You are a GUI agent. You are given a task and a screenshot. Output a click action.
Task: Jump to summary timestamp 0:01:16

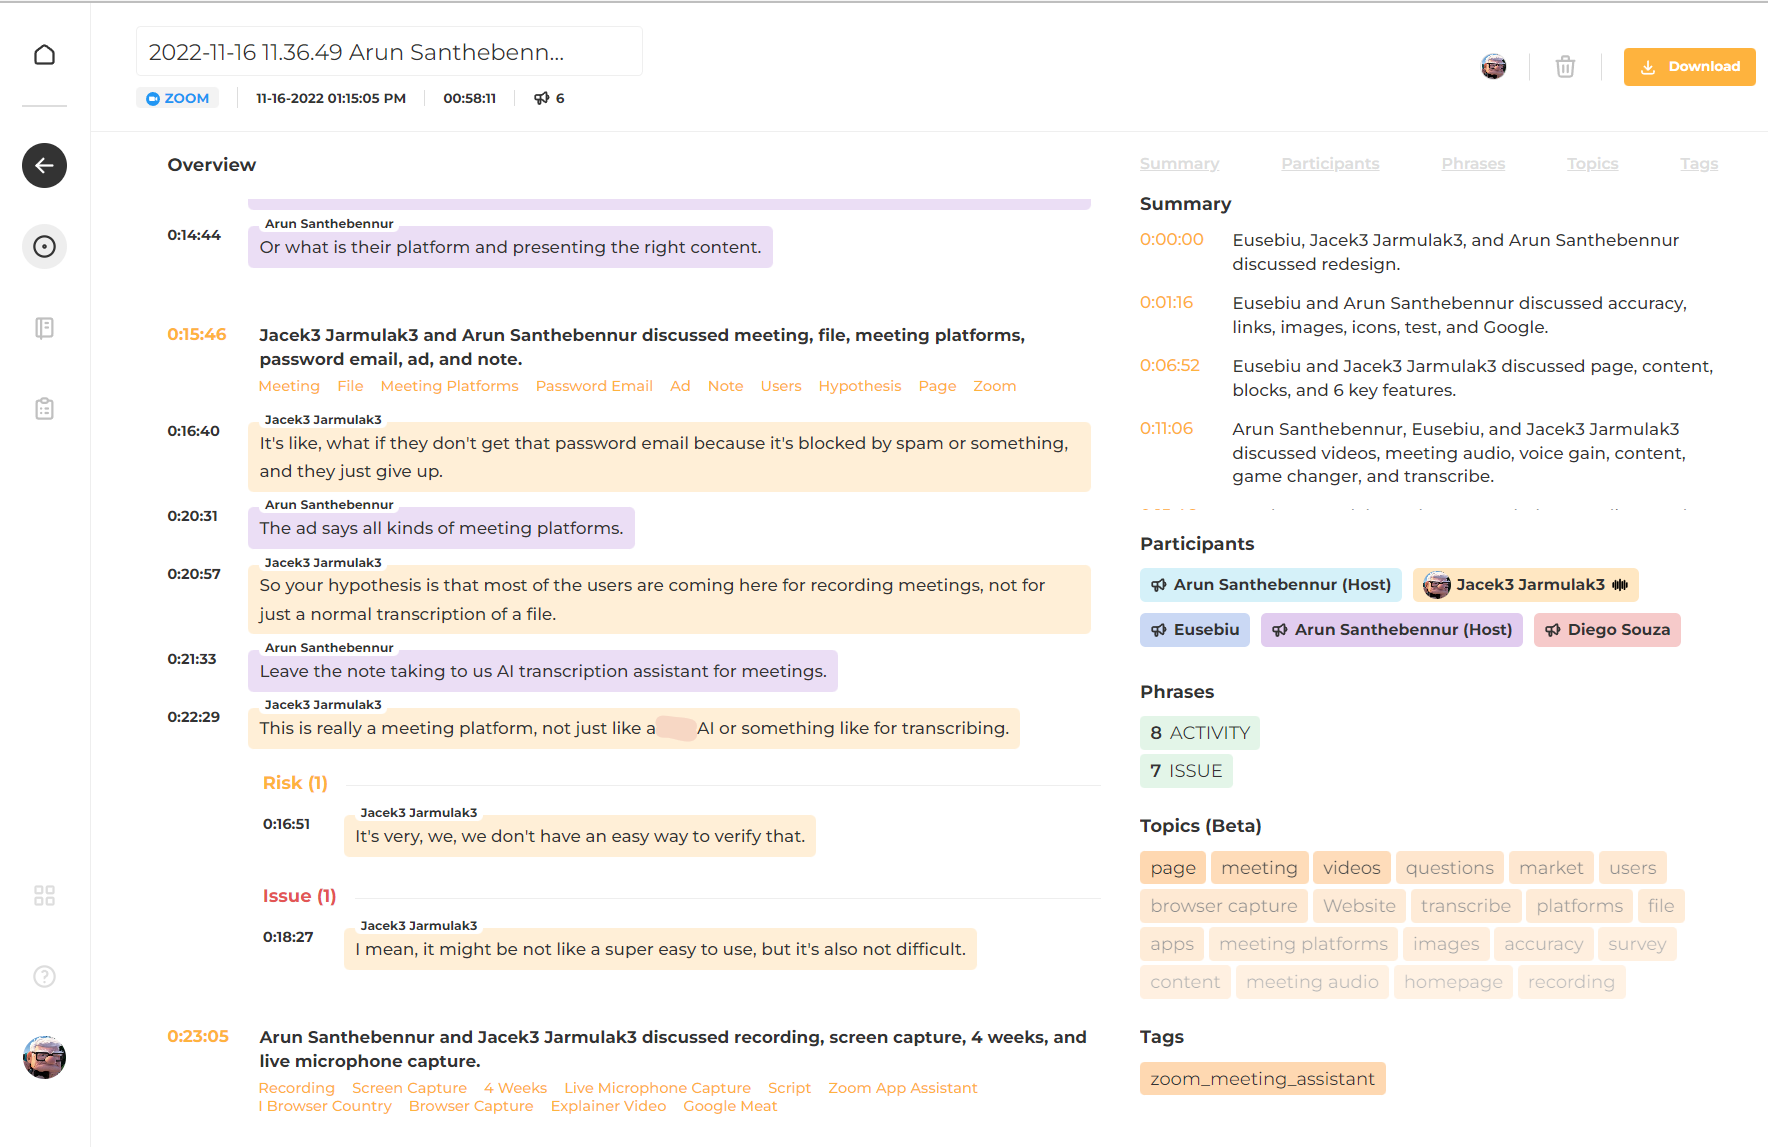coord(1166,302)
